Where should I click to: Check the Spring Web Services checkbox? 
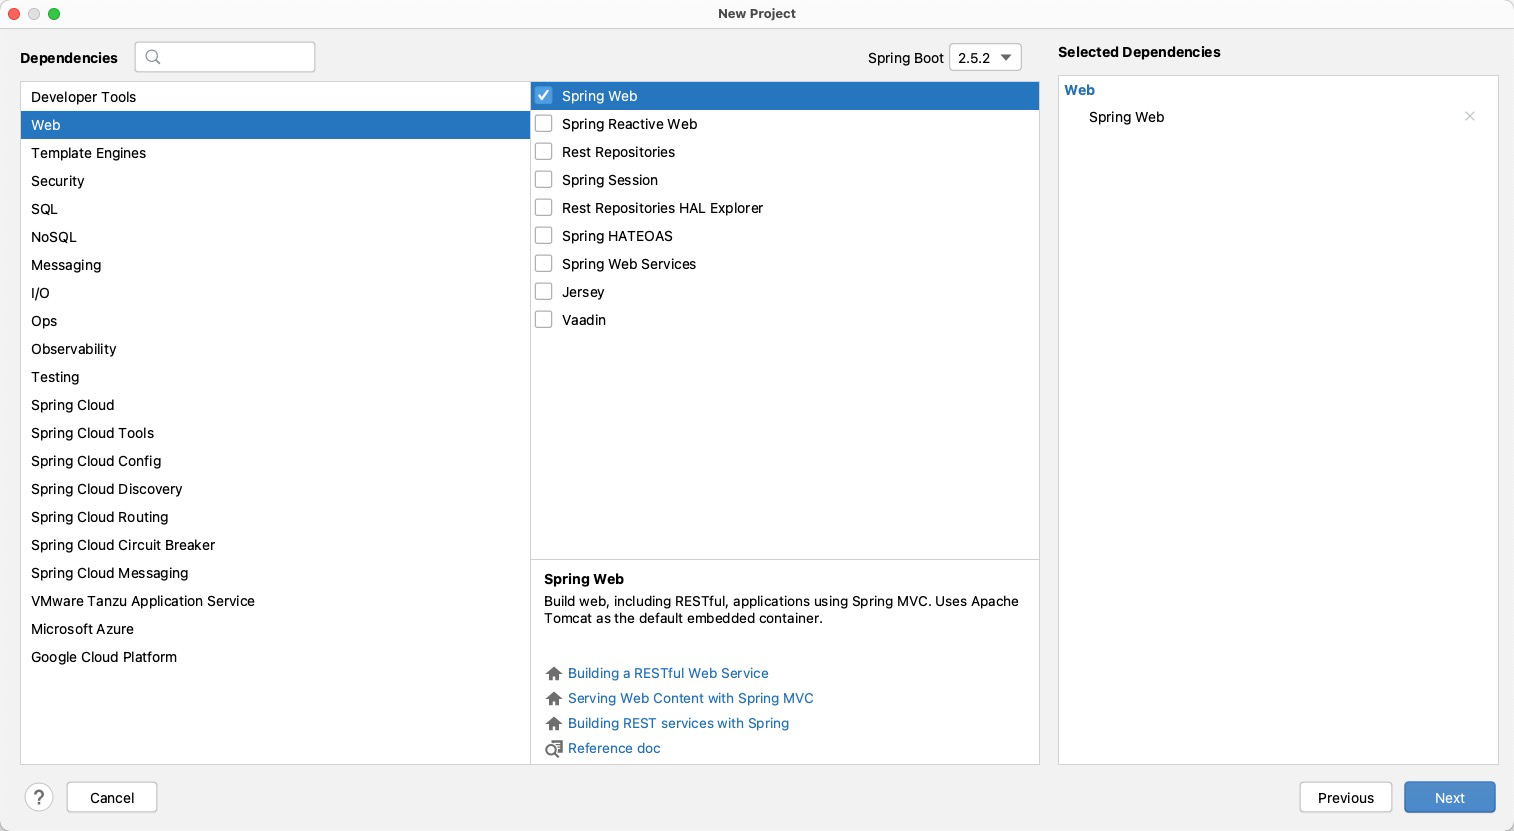point(544,264)
